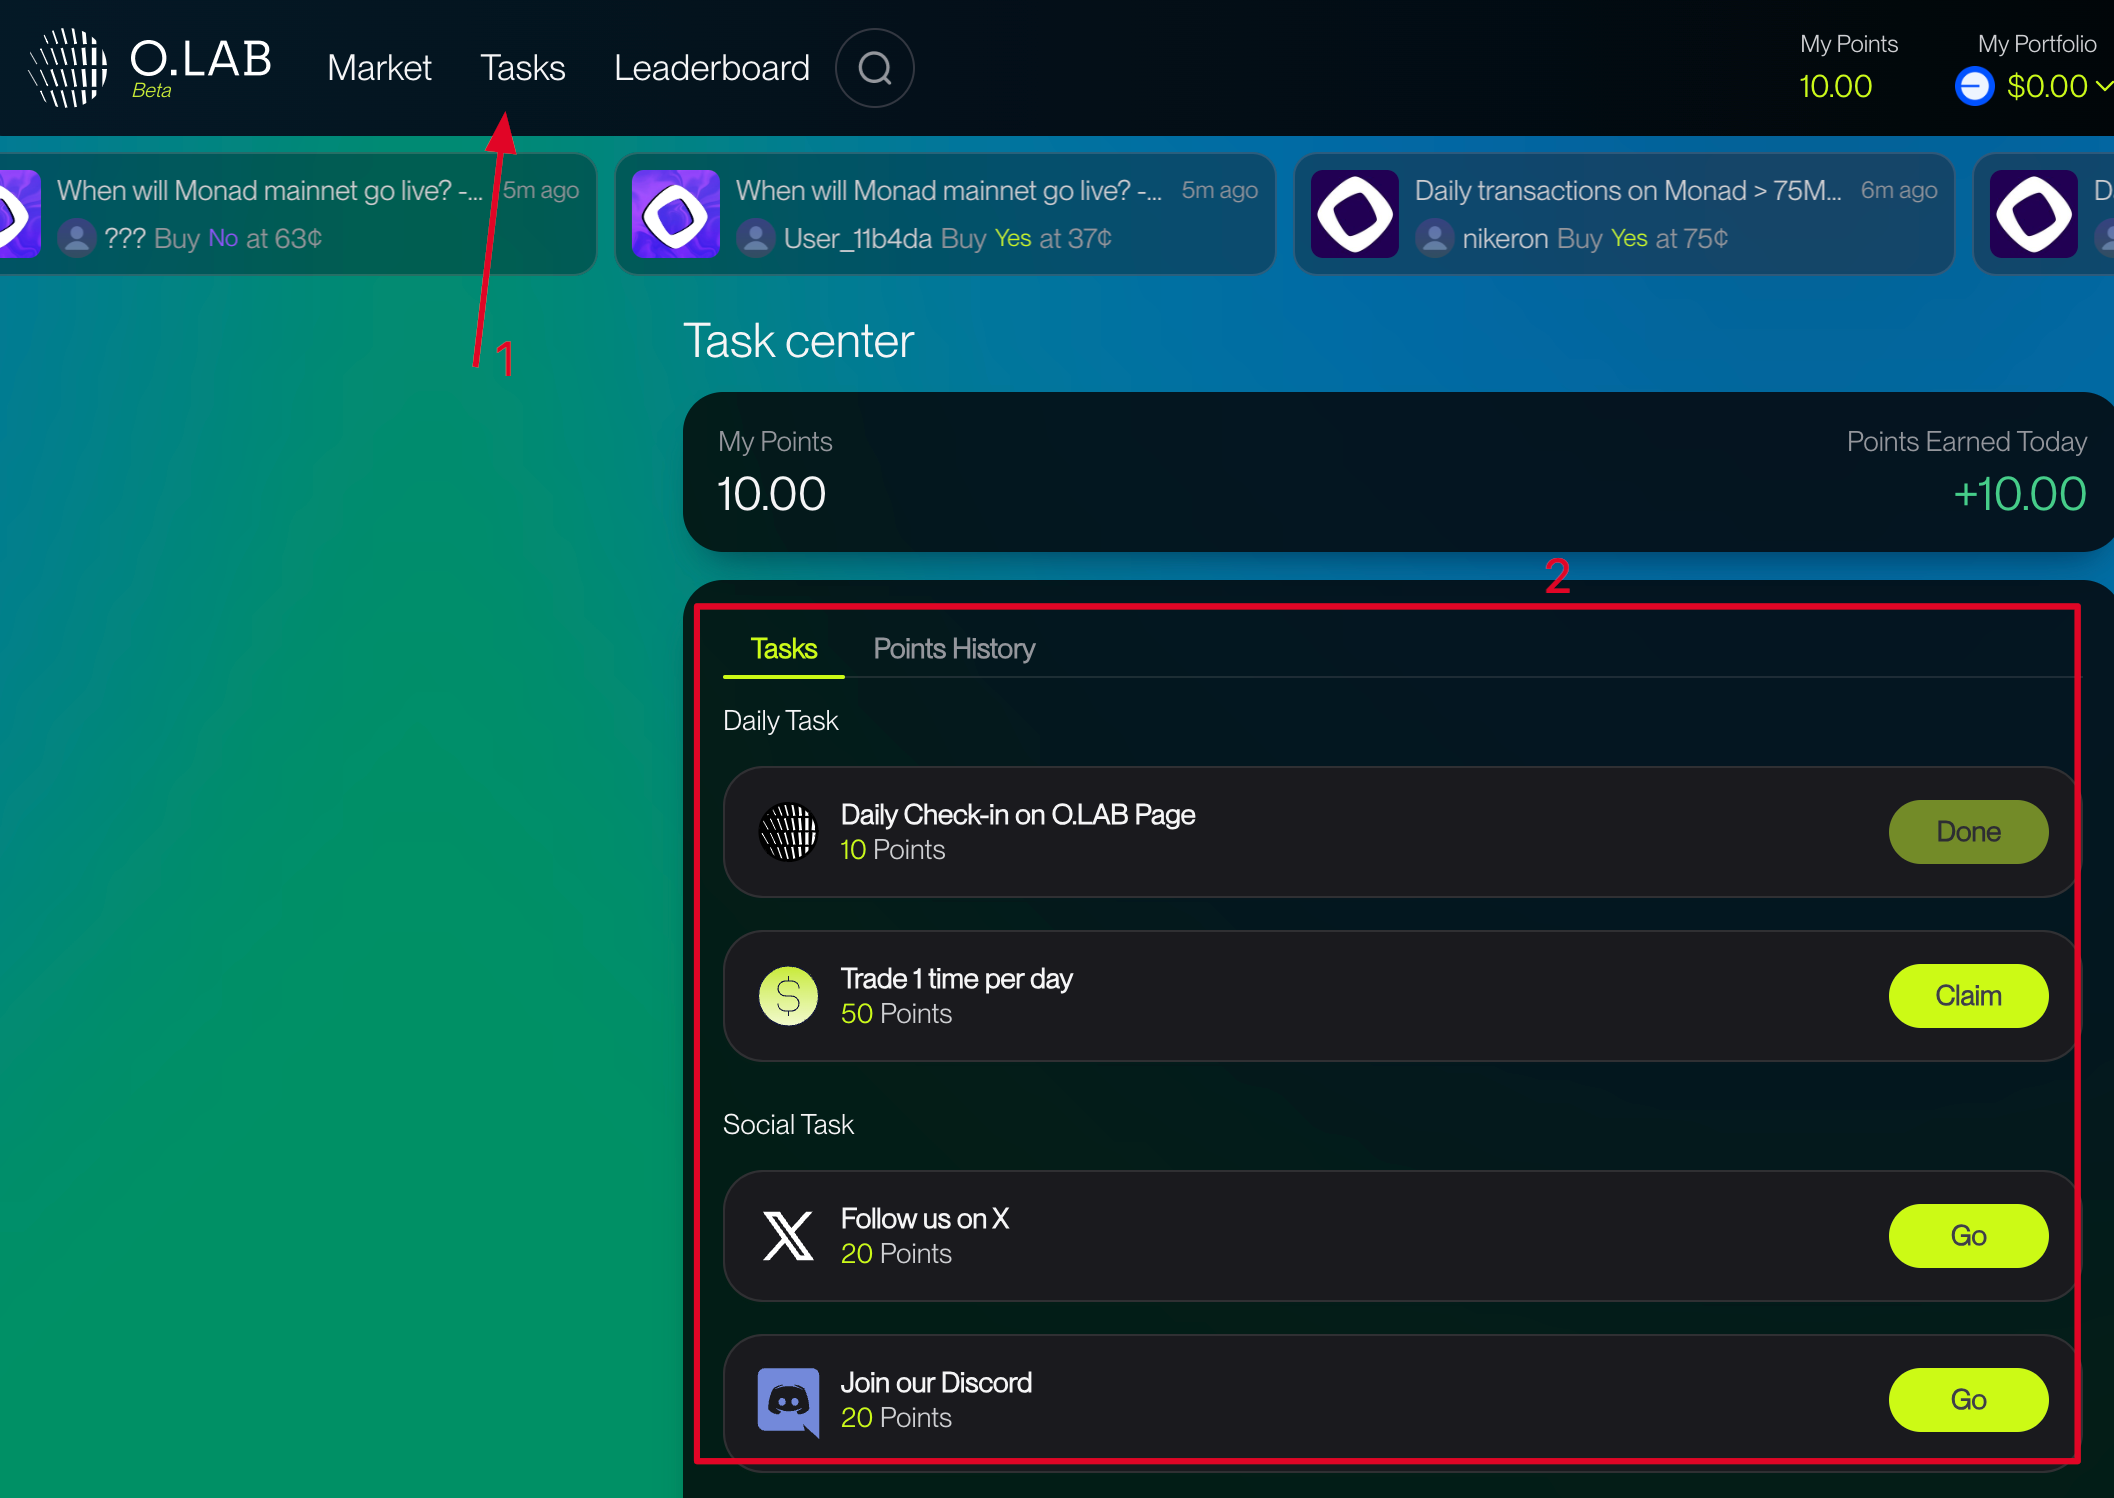Click the X logo icon

tap(788, 1236)
